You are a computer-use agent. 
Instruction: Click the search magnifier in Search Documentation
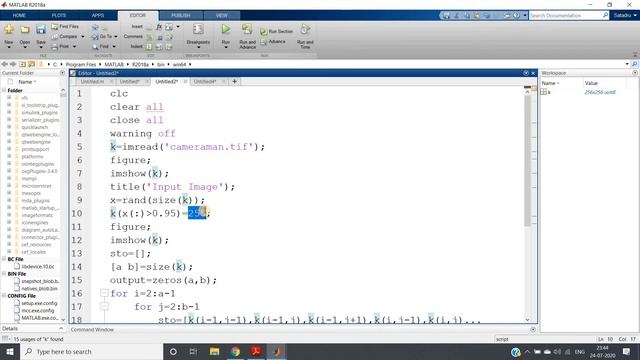coord(605,15)
